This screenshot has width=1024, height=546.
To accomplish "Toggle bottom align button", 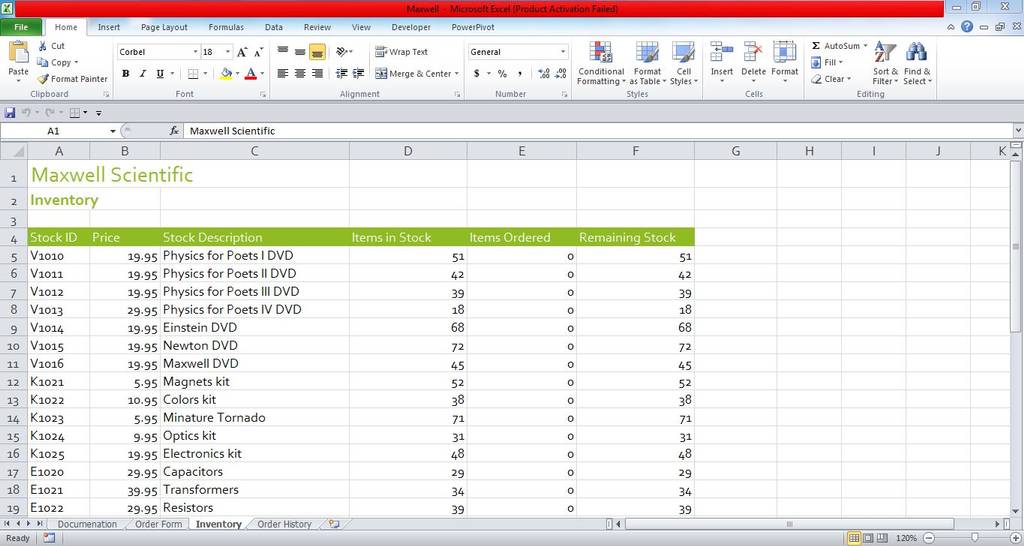I will tap(317, 52).
